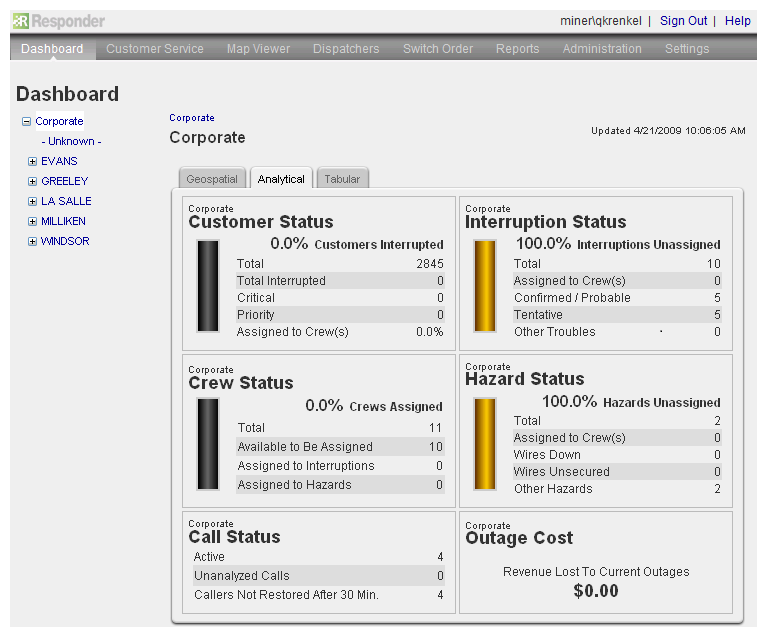
Task: Click the Crew Status black gauge bar
Action: (x=208, y=444)
